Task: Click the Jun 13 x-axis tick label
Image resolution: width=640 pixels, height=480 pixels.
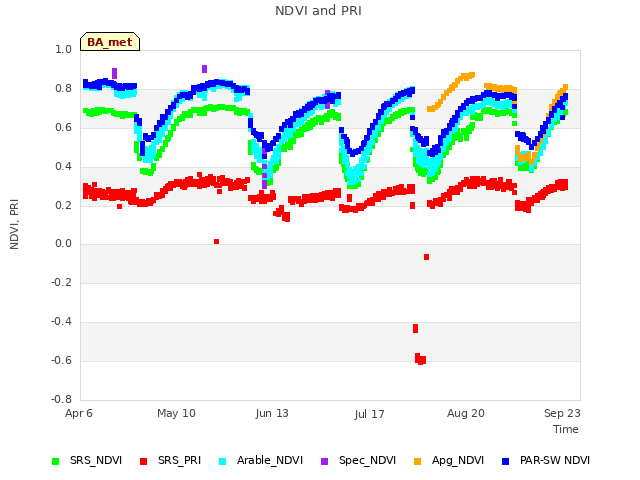Action: click(x=272, y=413)
